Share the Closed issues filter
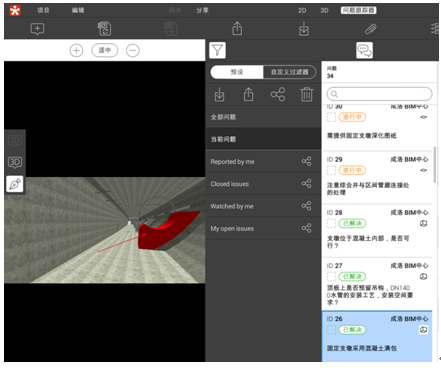This screenshot has width=441, height=368. click(306, 184)
